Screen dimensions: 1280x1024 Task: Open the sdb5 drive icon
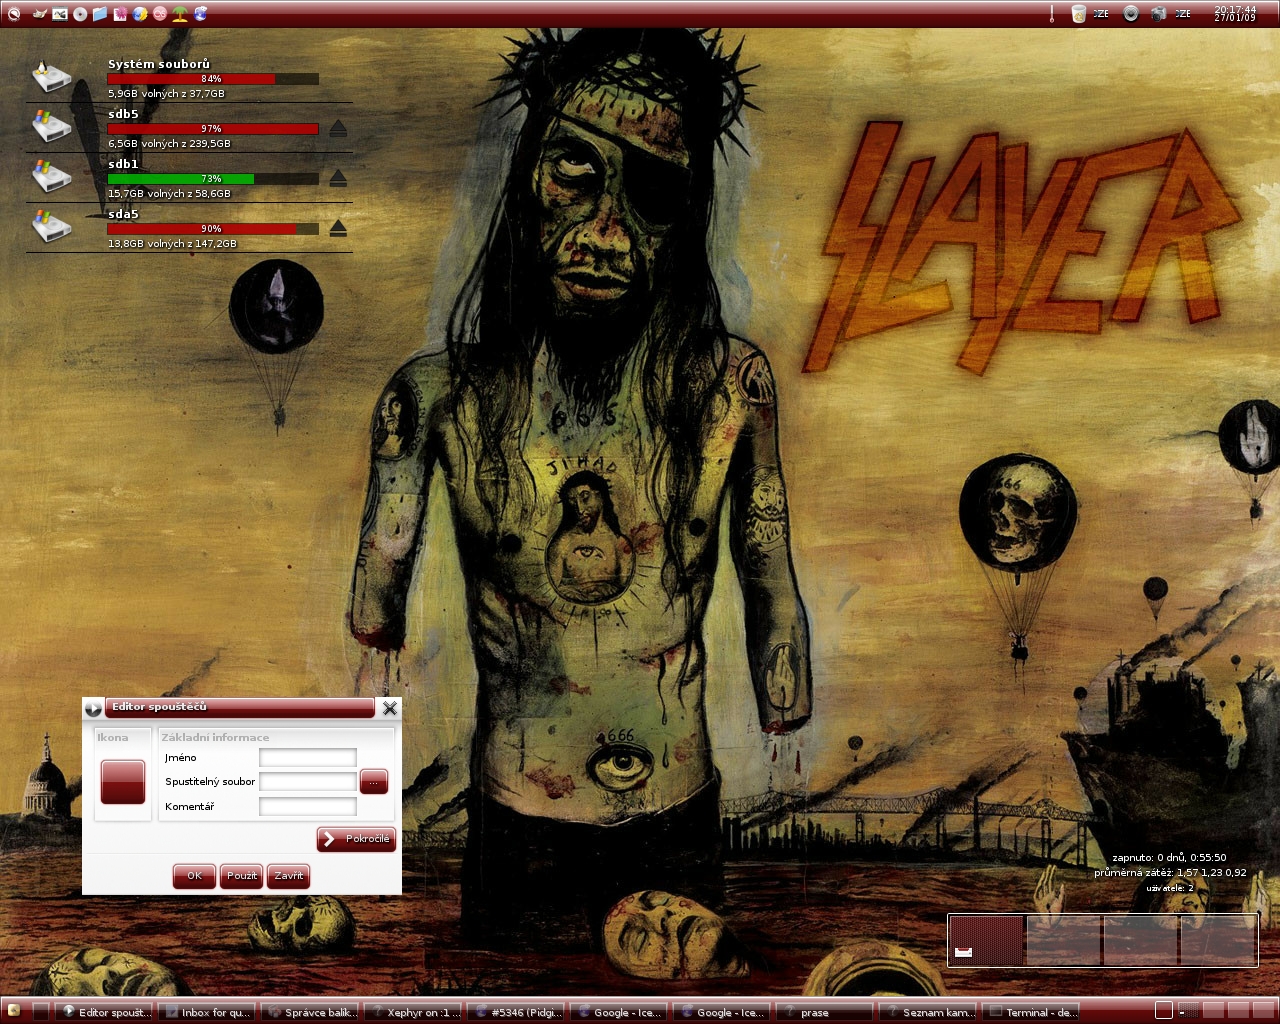pos(50,127)
